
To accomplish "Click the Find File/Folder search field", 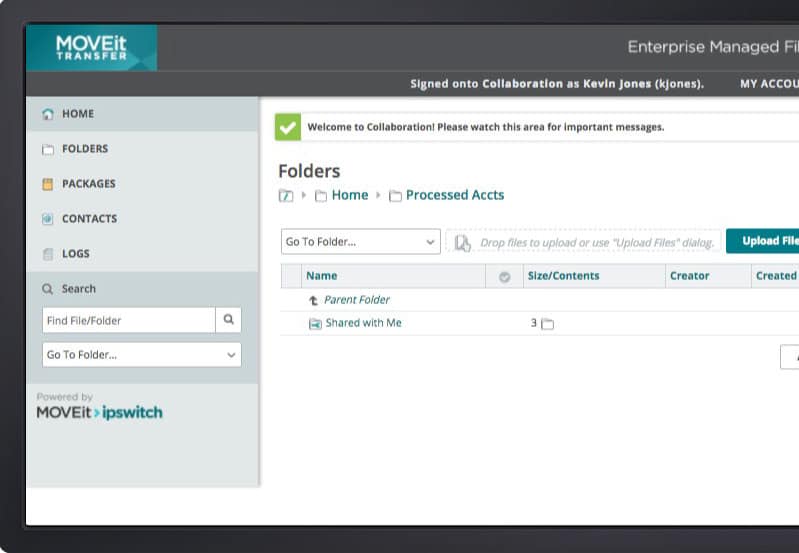I will click(x=129, y=320).
